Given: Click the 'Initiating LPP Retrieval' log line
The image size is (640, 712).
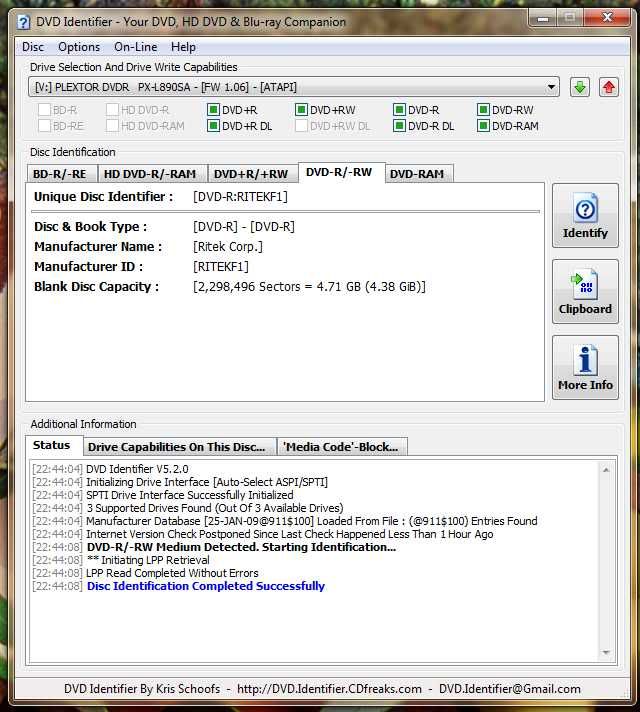Looking at the screenshot, I should point(148,560).
